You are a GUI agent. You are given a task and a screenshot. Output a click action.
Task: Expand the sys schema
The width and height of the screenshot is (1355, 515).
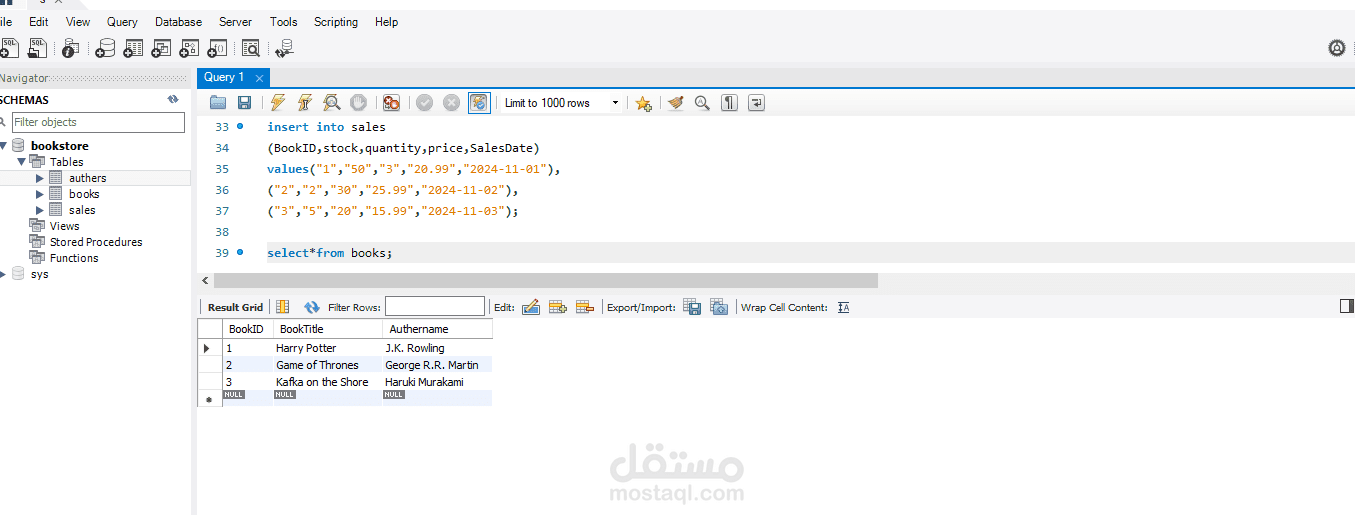(4, 274)
